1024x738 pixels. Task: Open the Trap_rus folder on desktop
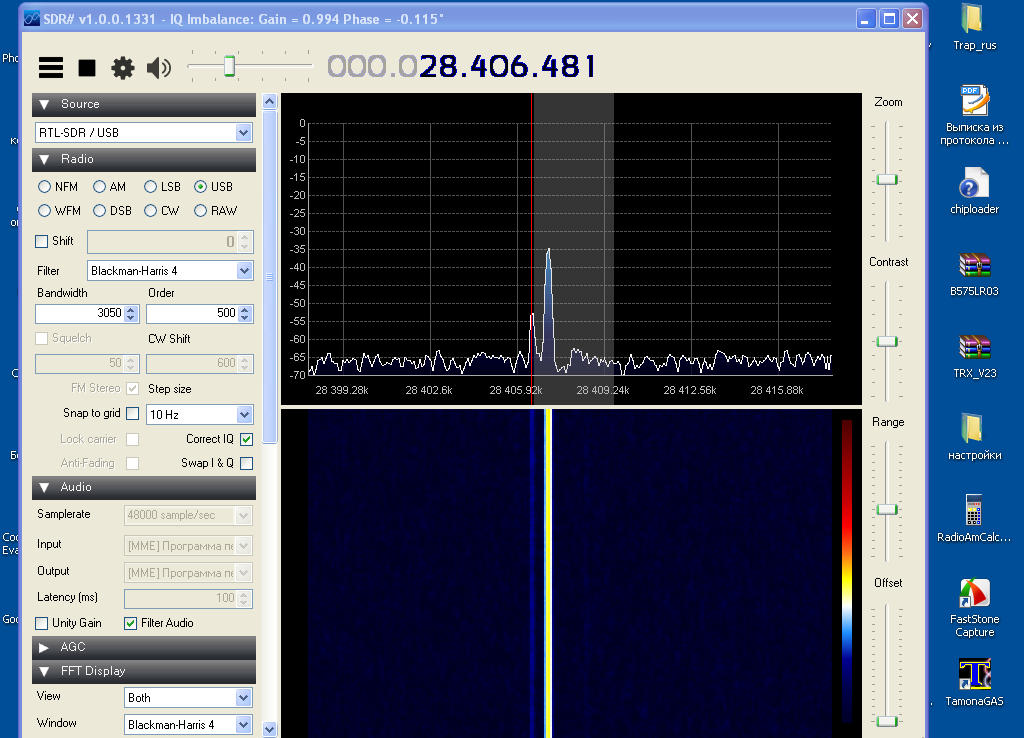(971, 19)
